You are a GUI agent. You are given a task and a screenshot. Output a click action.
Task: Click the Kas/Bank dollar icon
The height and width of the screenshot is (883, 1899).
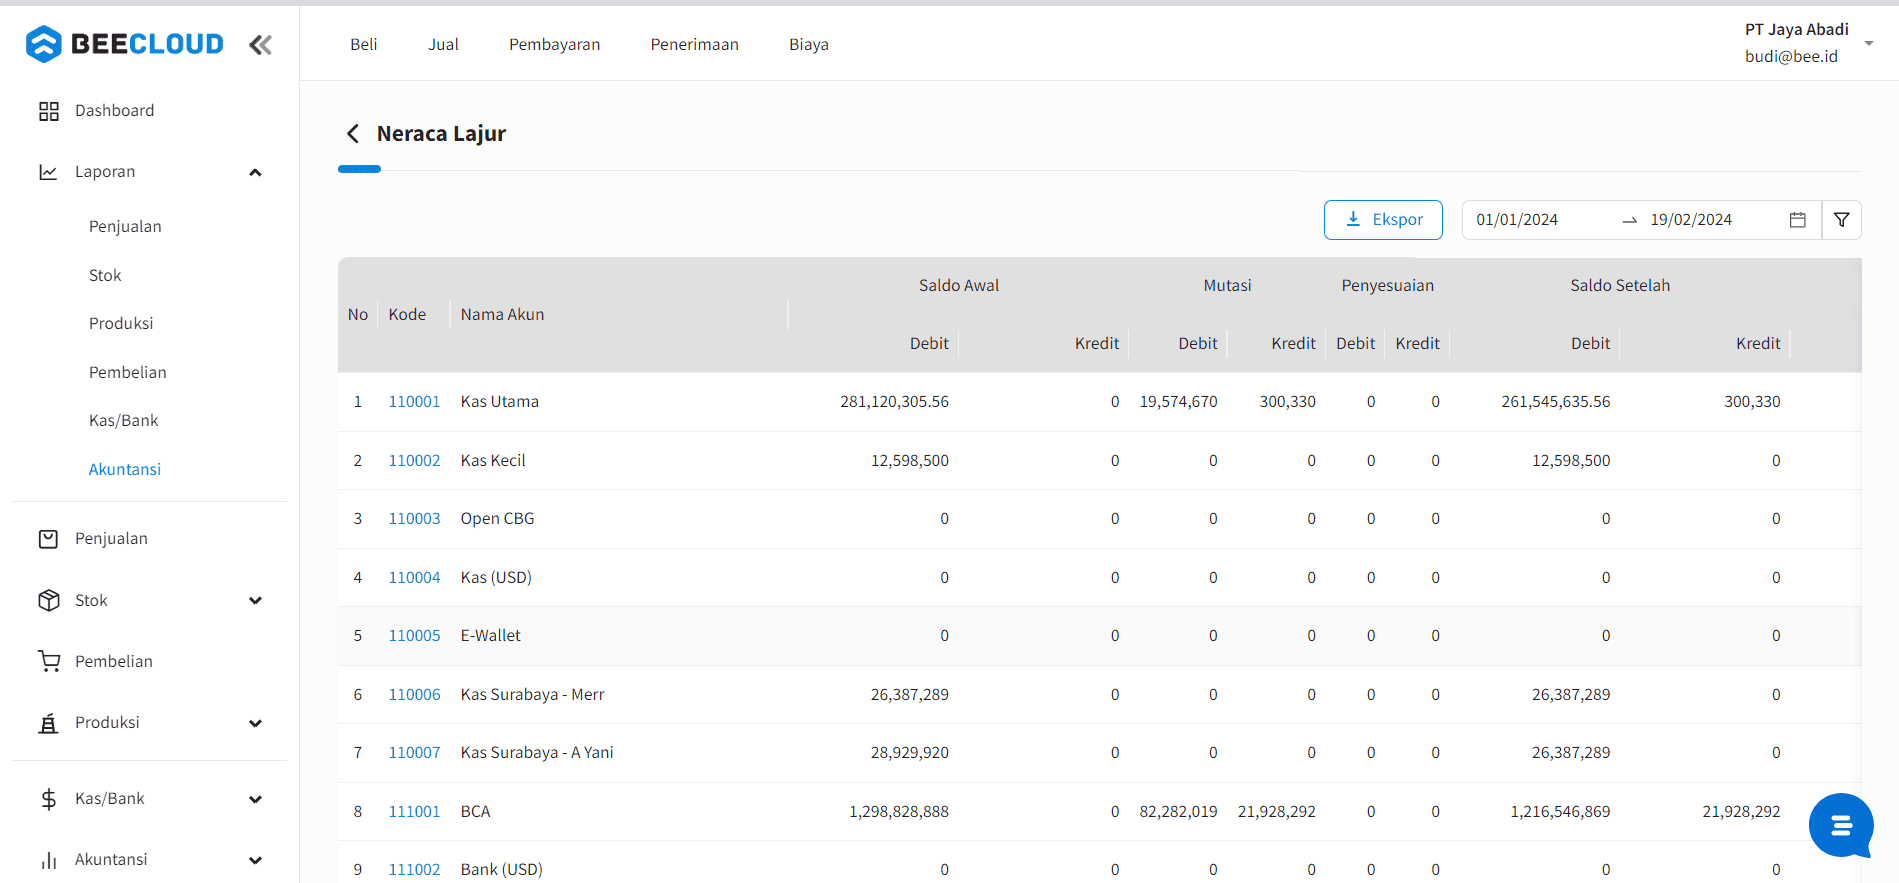coord(48,799)
